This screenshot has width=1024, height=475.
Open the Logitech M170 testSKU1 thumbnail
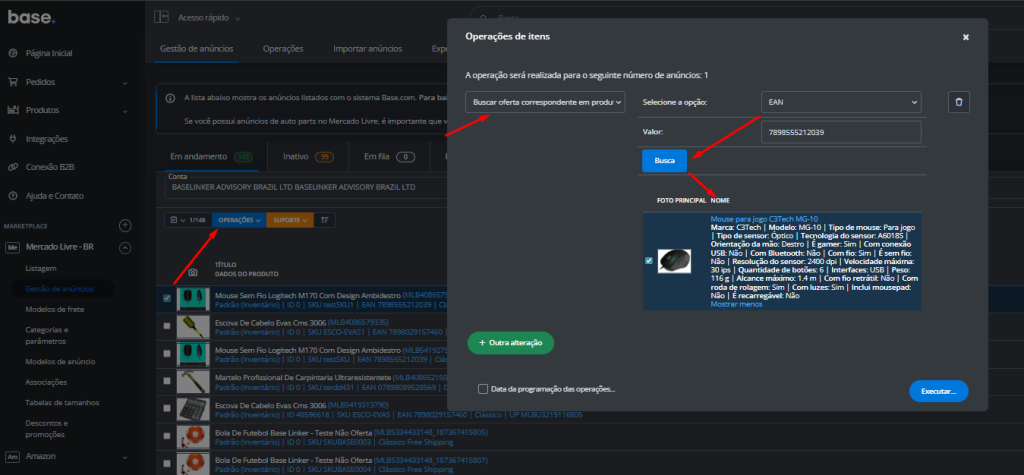193,298
